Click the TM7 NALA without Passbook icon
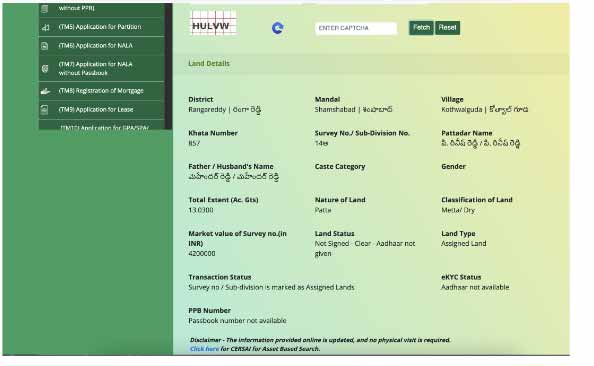This screenshot has height=366, width=594. (x=45, y=69)
